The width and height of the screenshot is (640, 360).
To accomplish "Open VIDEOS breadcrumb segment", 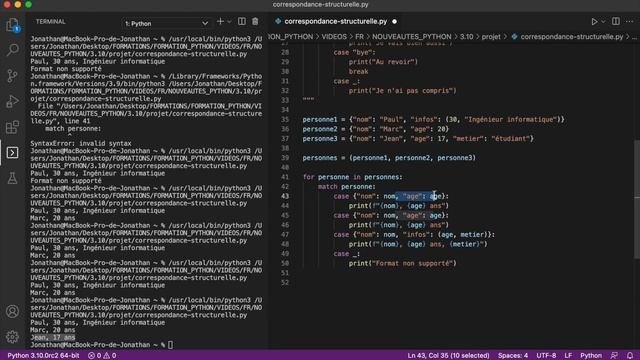I will [x=334, y=37].
